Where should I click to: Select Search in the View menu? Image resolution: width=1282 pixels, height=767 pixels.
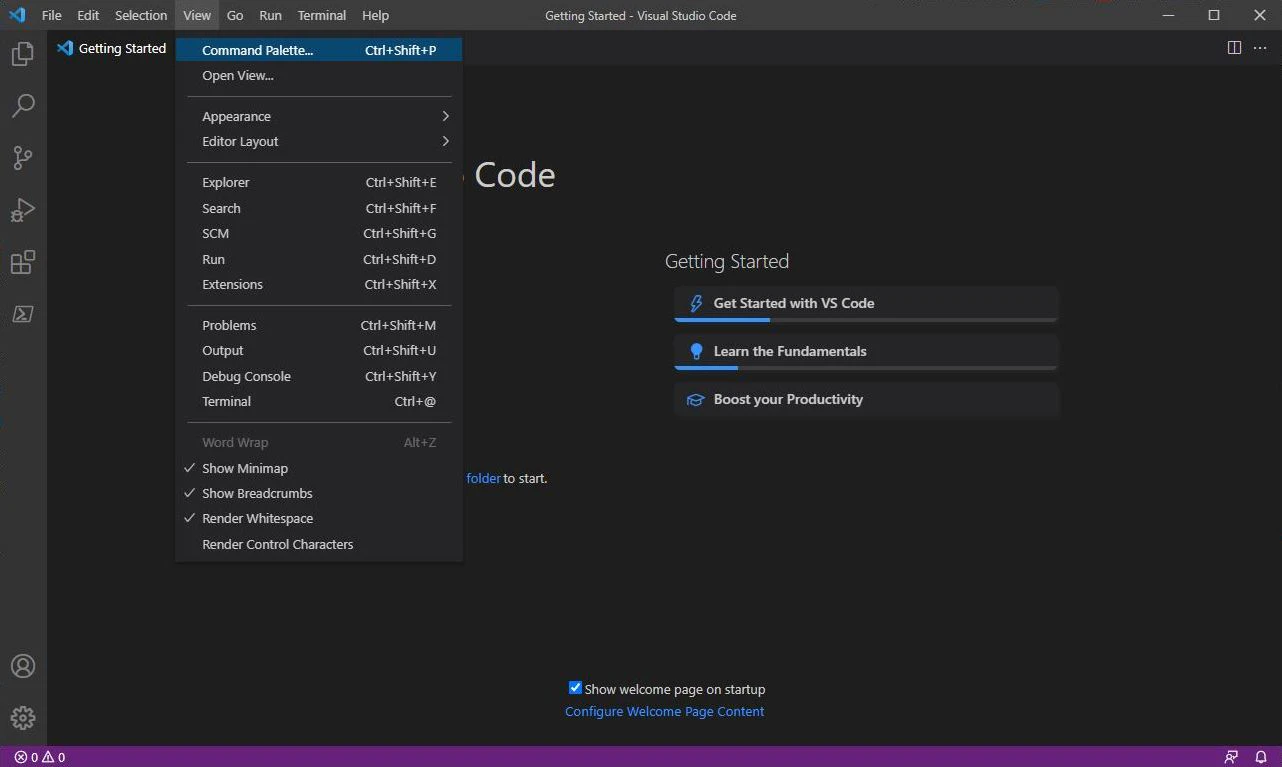pyautogui.click(x=319, y=208)
